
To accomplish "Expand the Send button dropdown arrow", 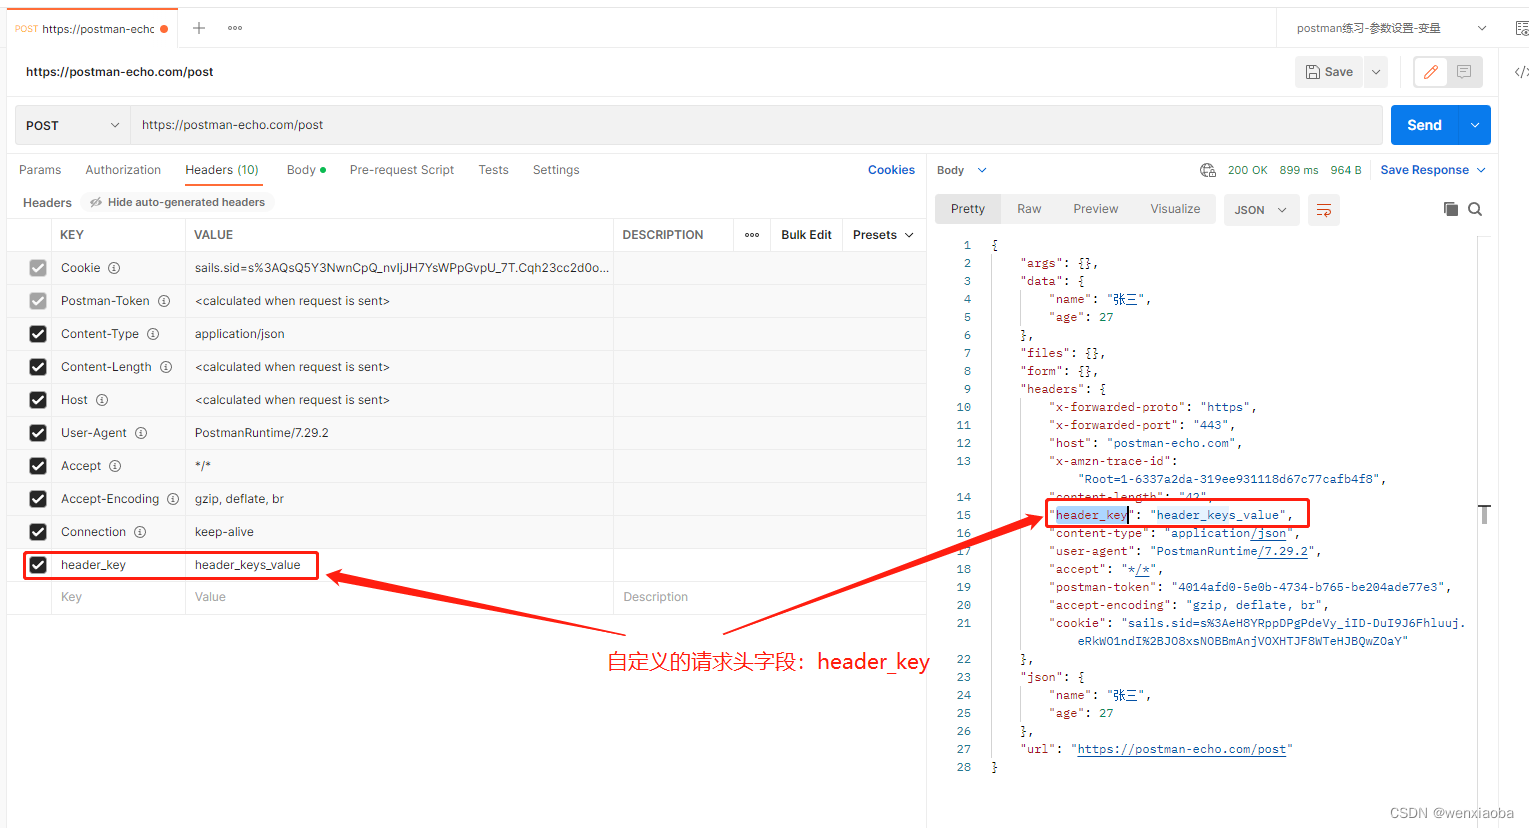I will [1475, 125].
